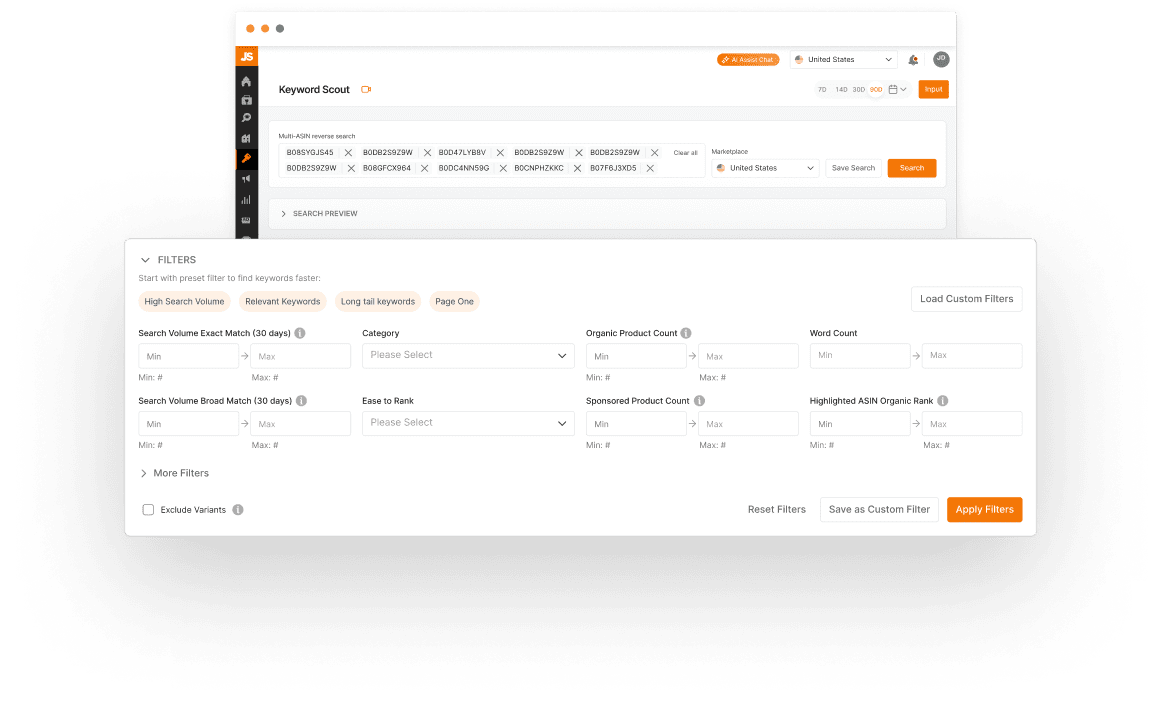Remove ASIN B08SYGJS45 from search
This screenshot has width=1161, height=702.
(x=348, y=153)
